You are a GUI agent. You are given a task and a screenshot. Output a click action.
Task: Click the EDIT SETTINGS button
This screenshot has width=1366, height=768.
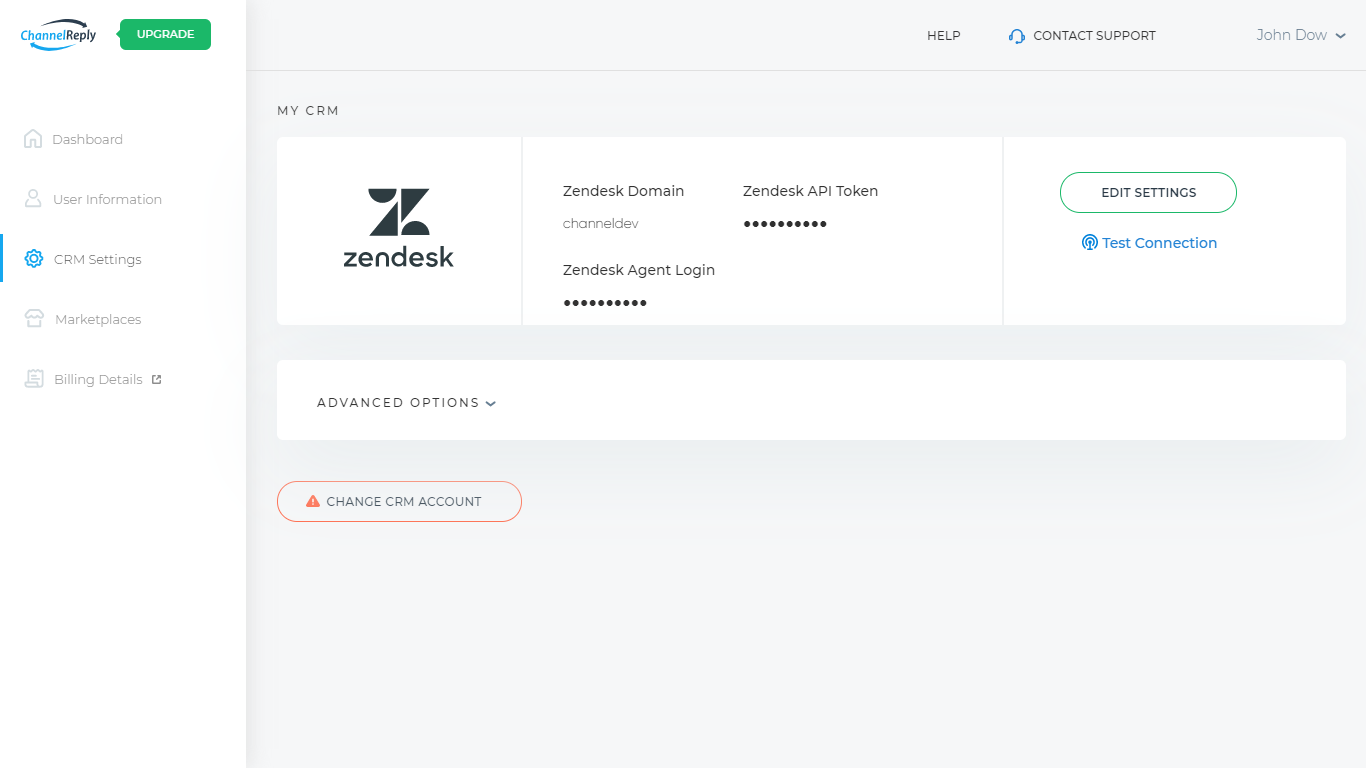click(1148, 192)
